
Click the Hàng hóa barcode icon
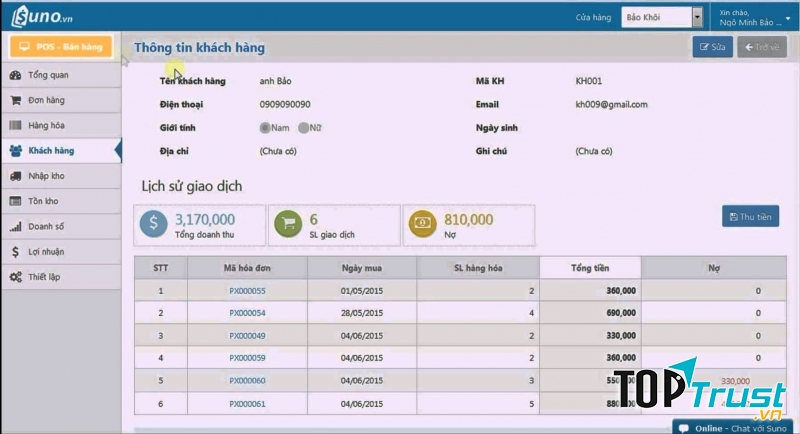pyautogui.click(x=16, y=125)
